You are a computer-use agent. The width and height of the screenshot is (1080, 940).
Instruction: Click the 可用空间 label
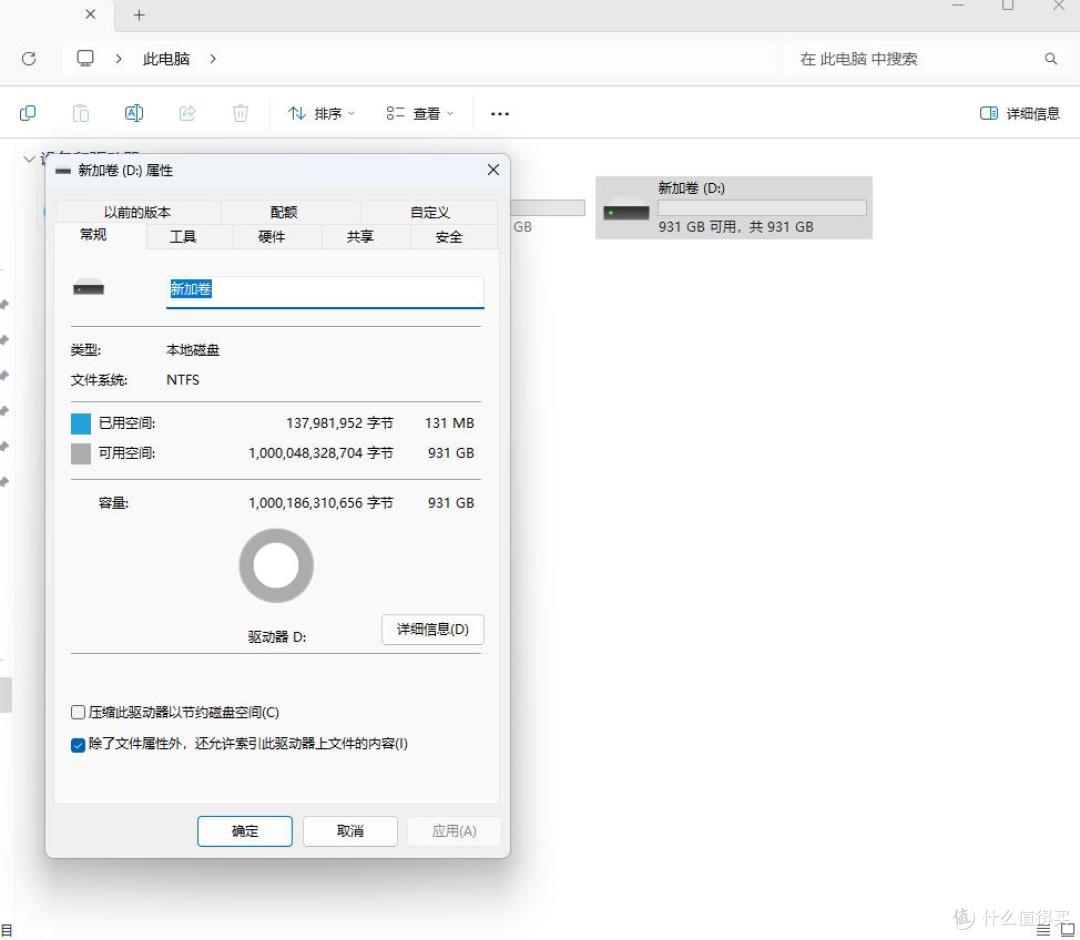pos(127,453)
